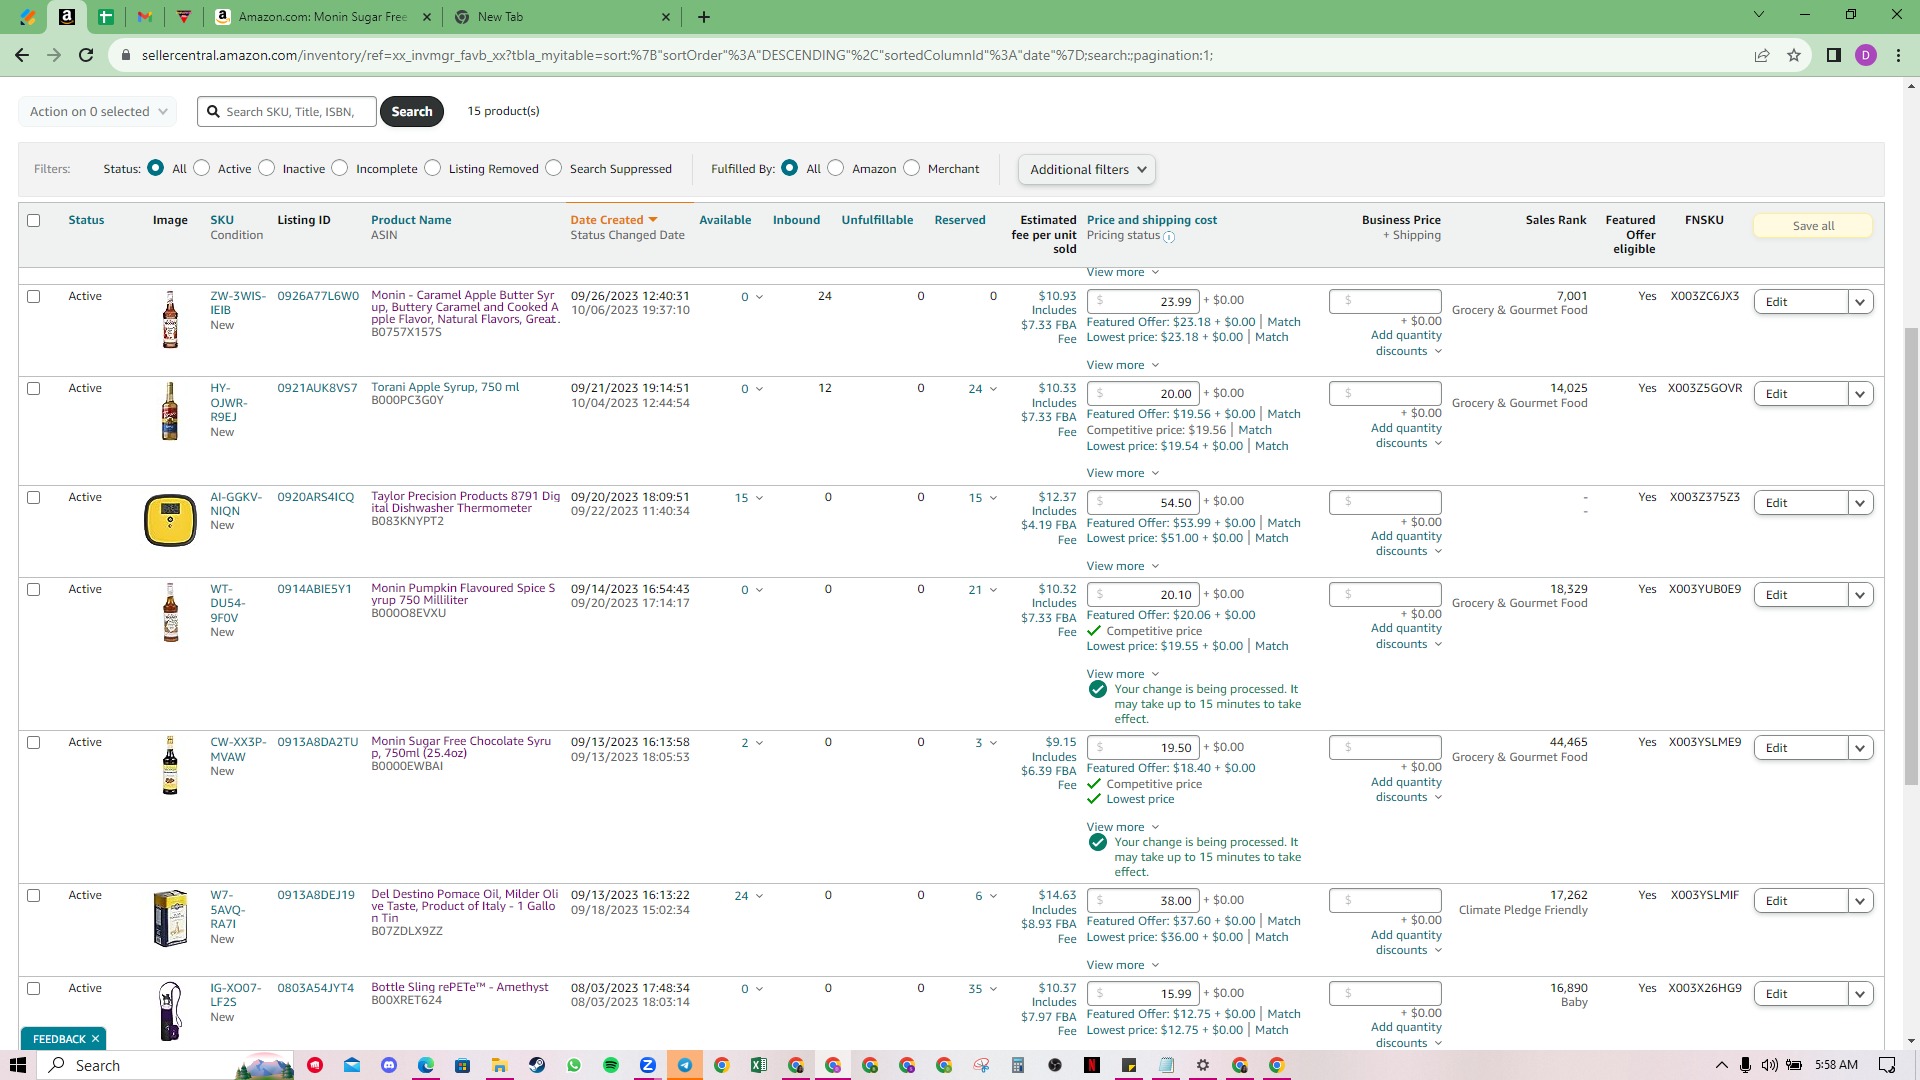This screenshot has width=1920, height=1080.
Task: Switch to the pinned green Sheets tab
Action: pyautogui.click(x=106, y=17)
